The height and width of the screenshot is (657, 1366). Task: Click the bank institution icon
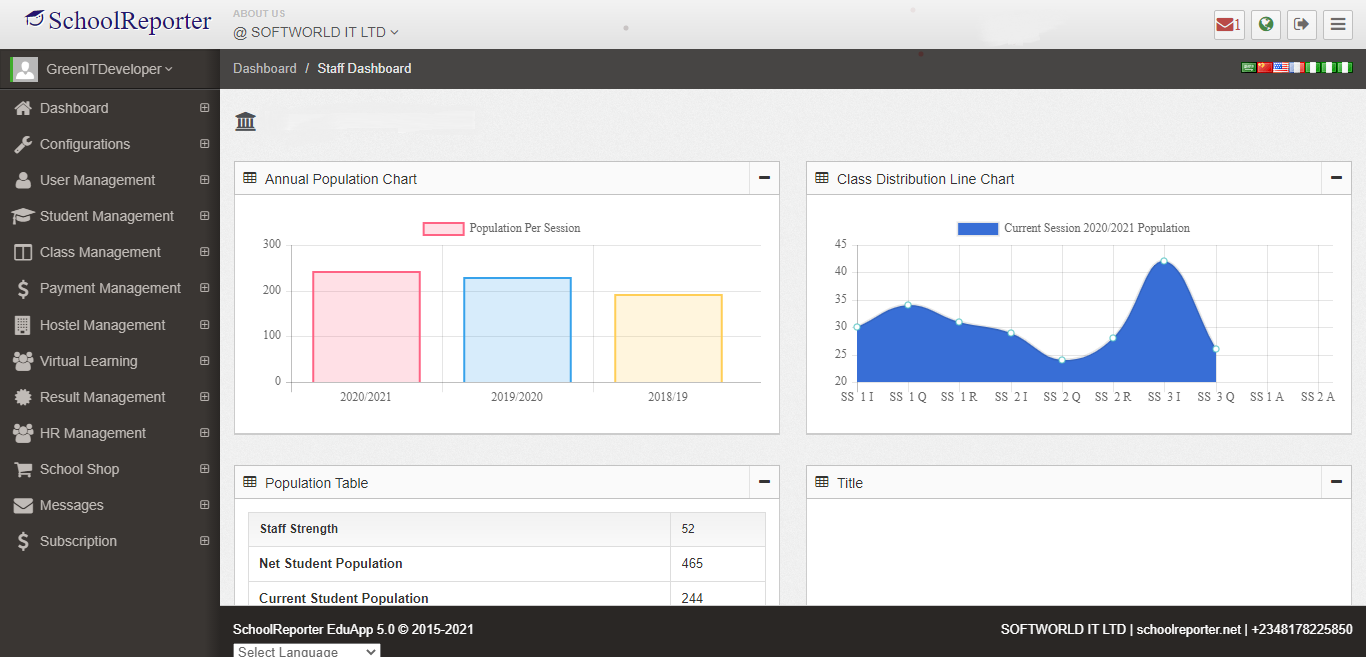[245, 122]
